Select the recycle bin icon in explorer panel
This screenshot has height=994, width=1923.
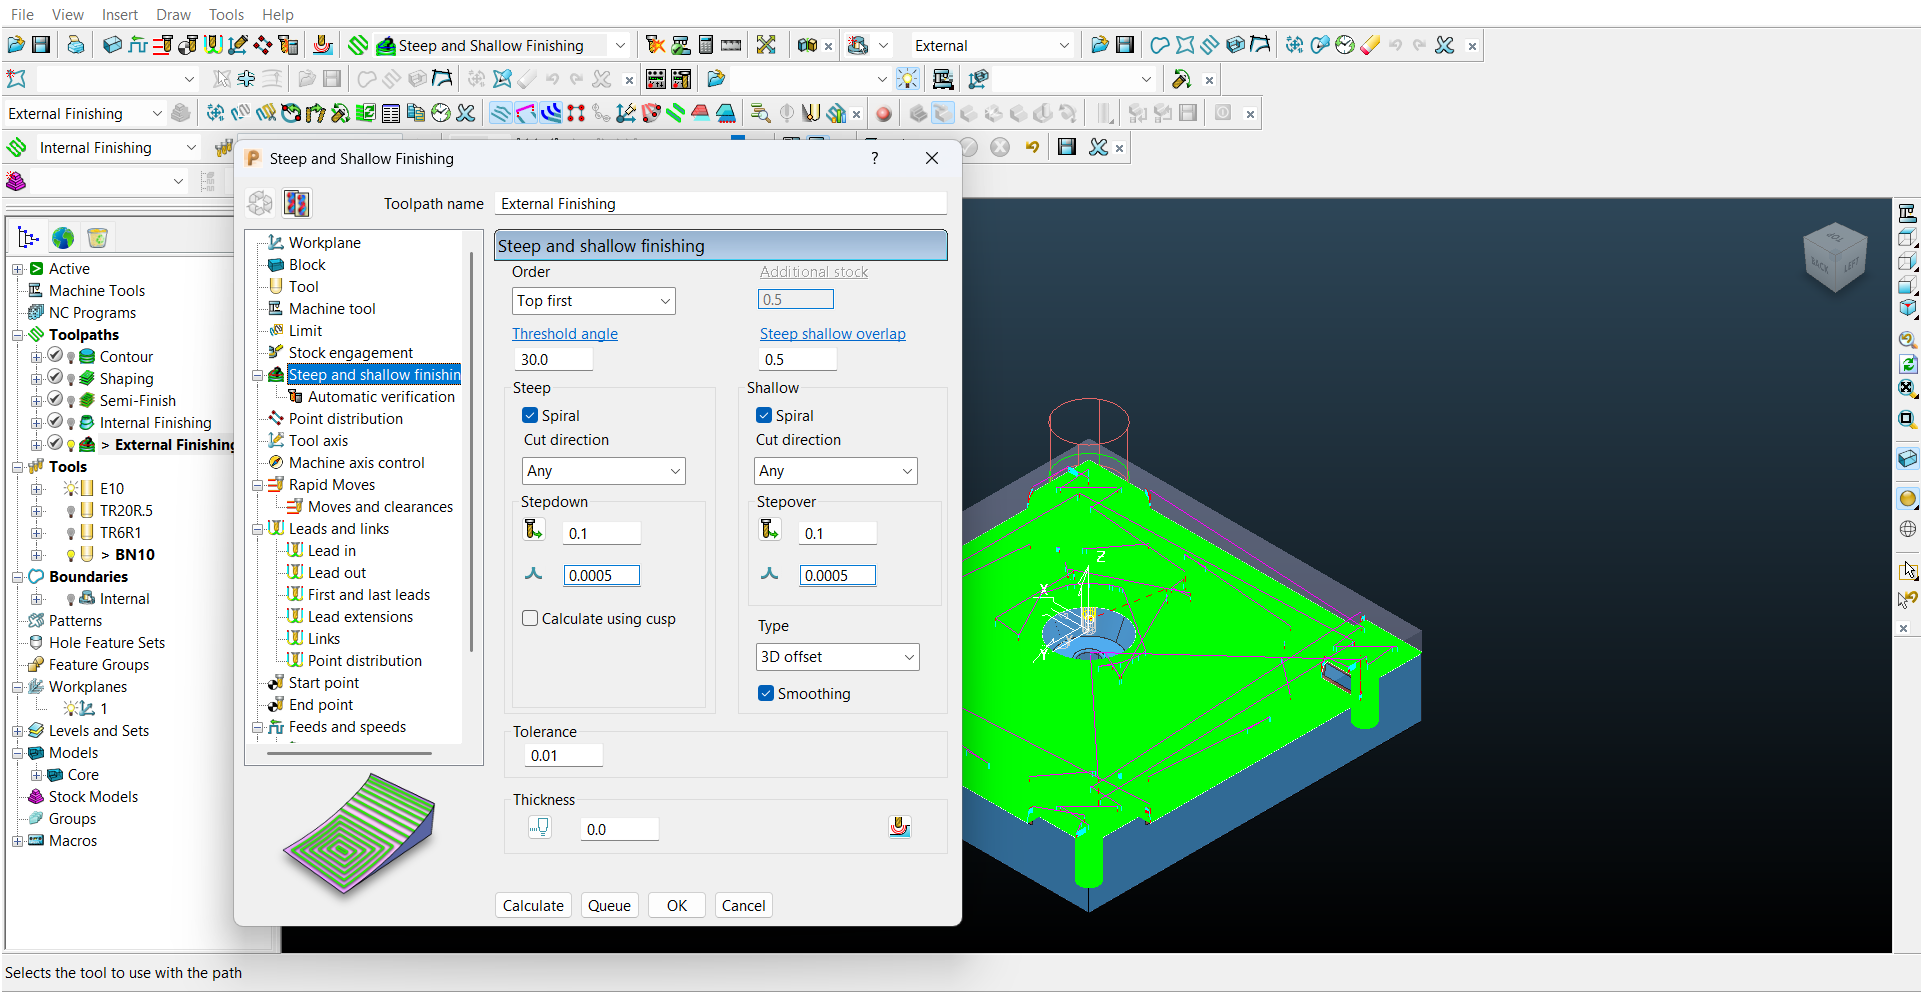tap(97, 238)
